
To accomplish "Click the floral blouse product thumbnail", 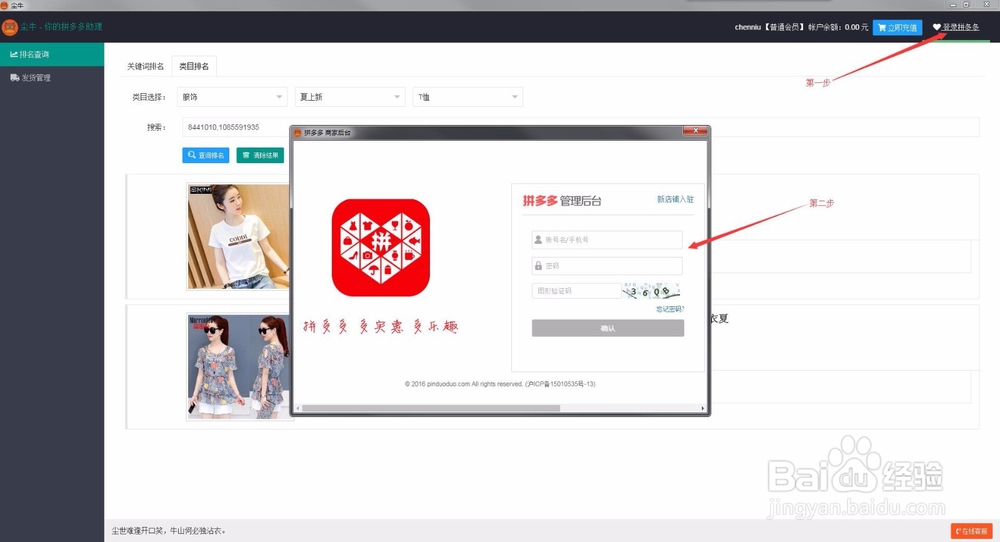I will pos(239,367).
